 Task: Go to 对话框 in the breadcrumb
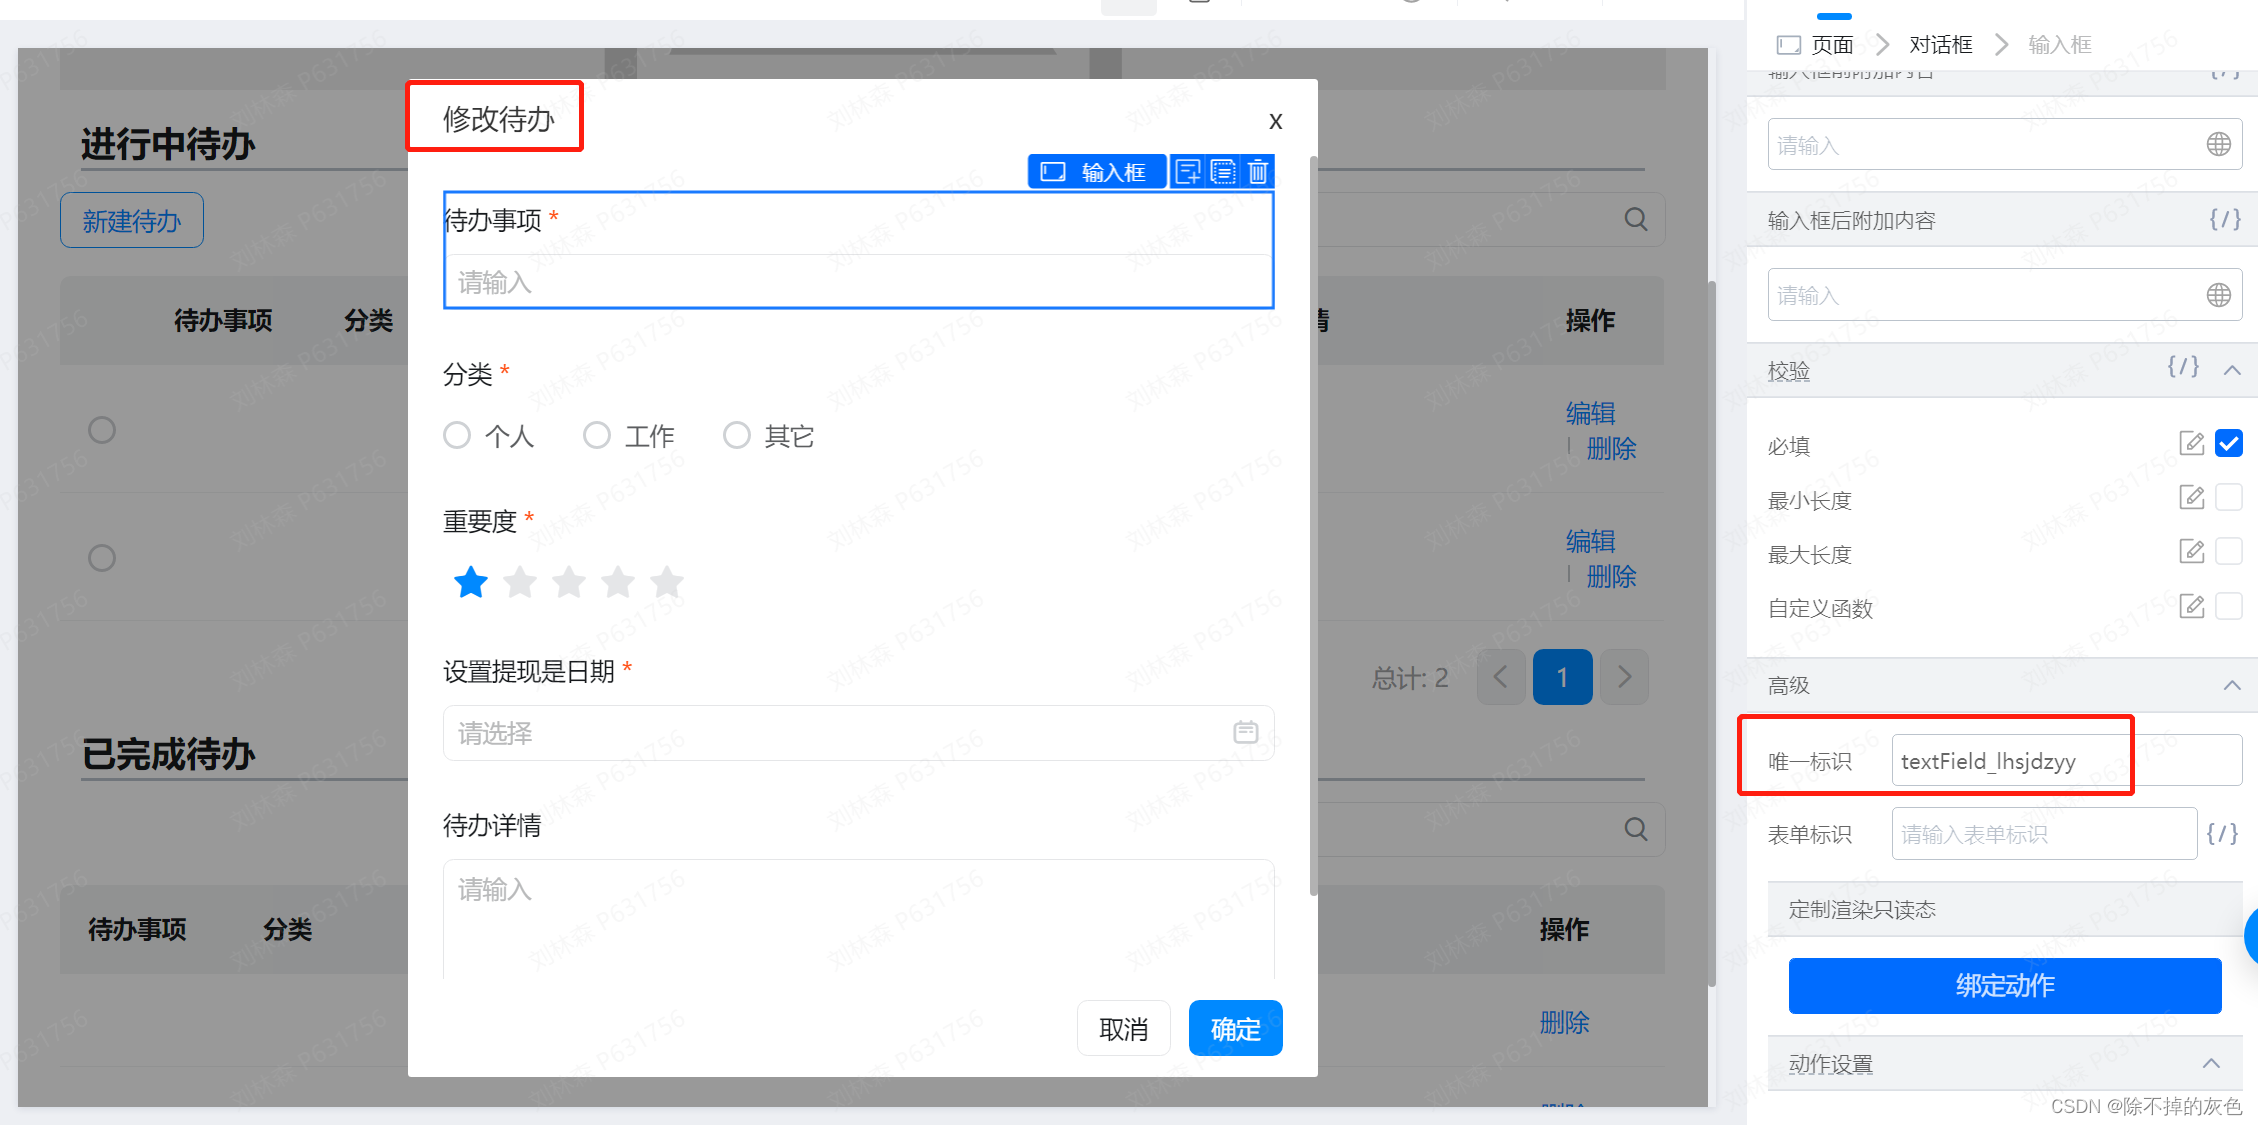(1940, 45)
